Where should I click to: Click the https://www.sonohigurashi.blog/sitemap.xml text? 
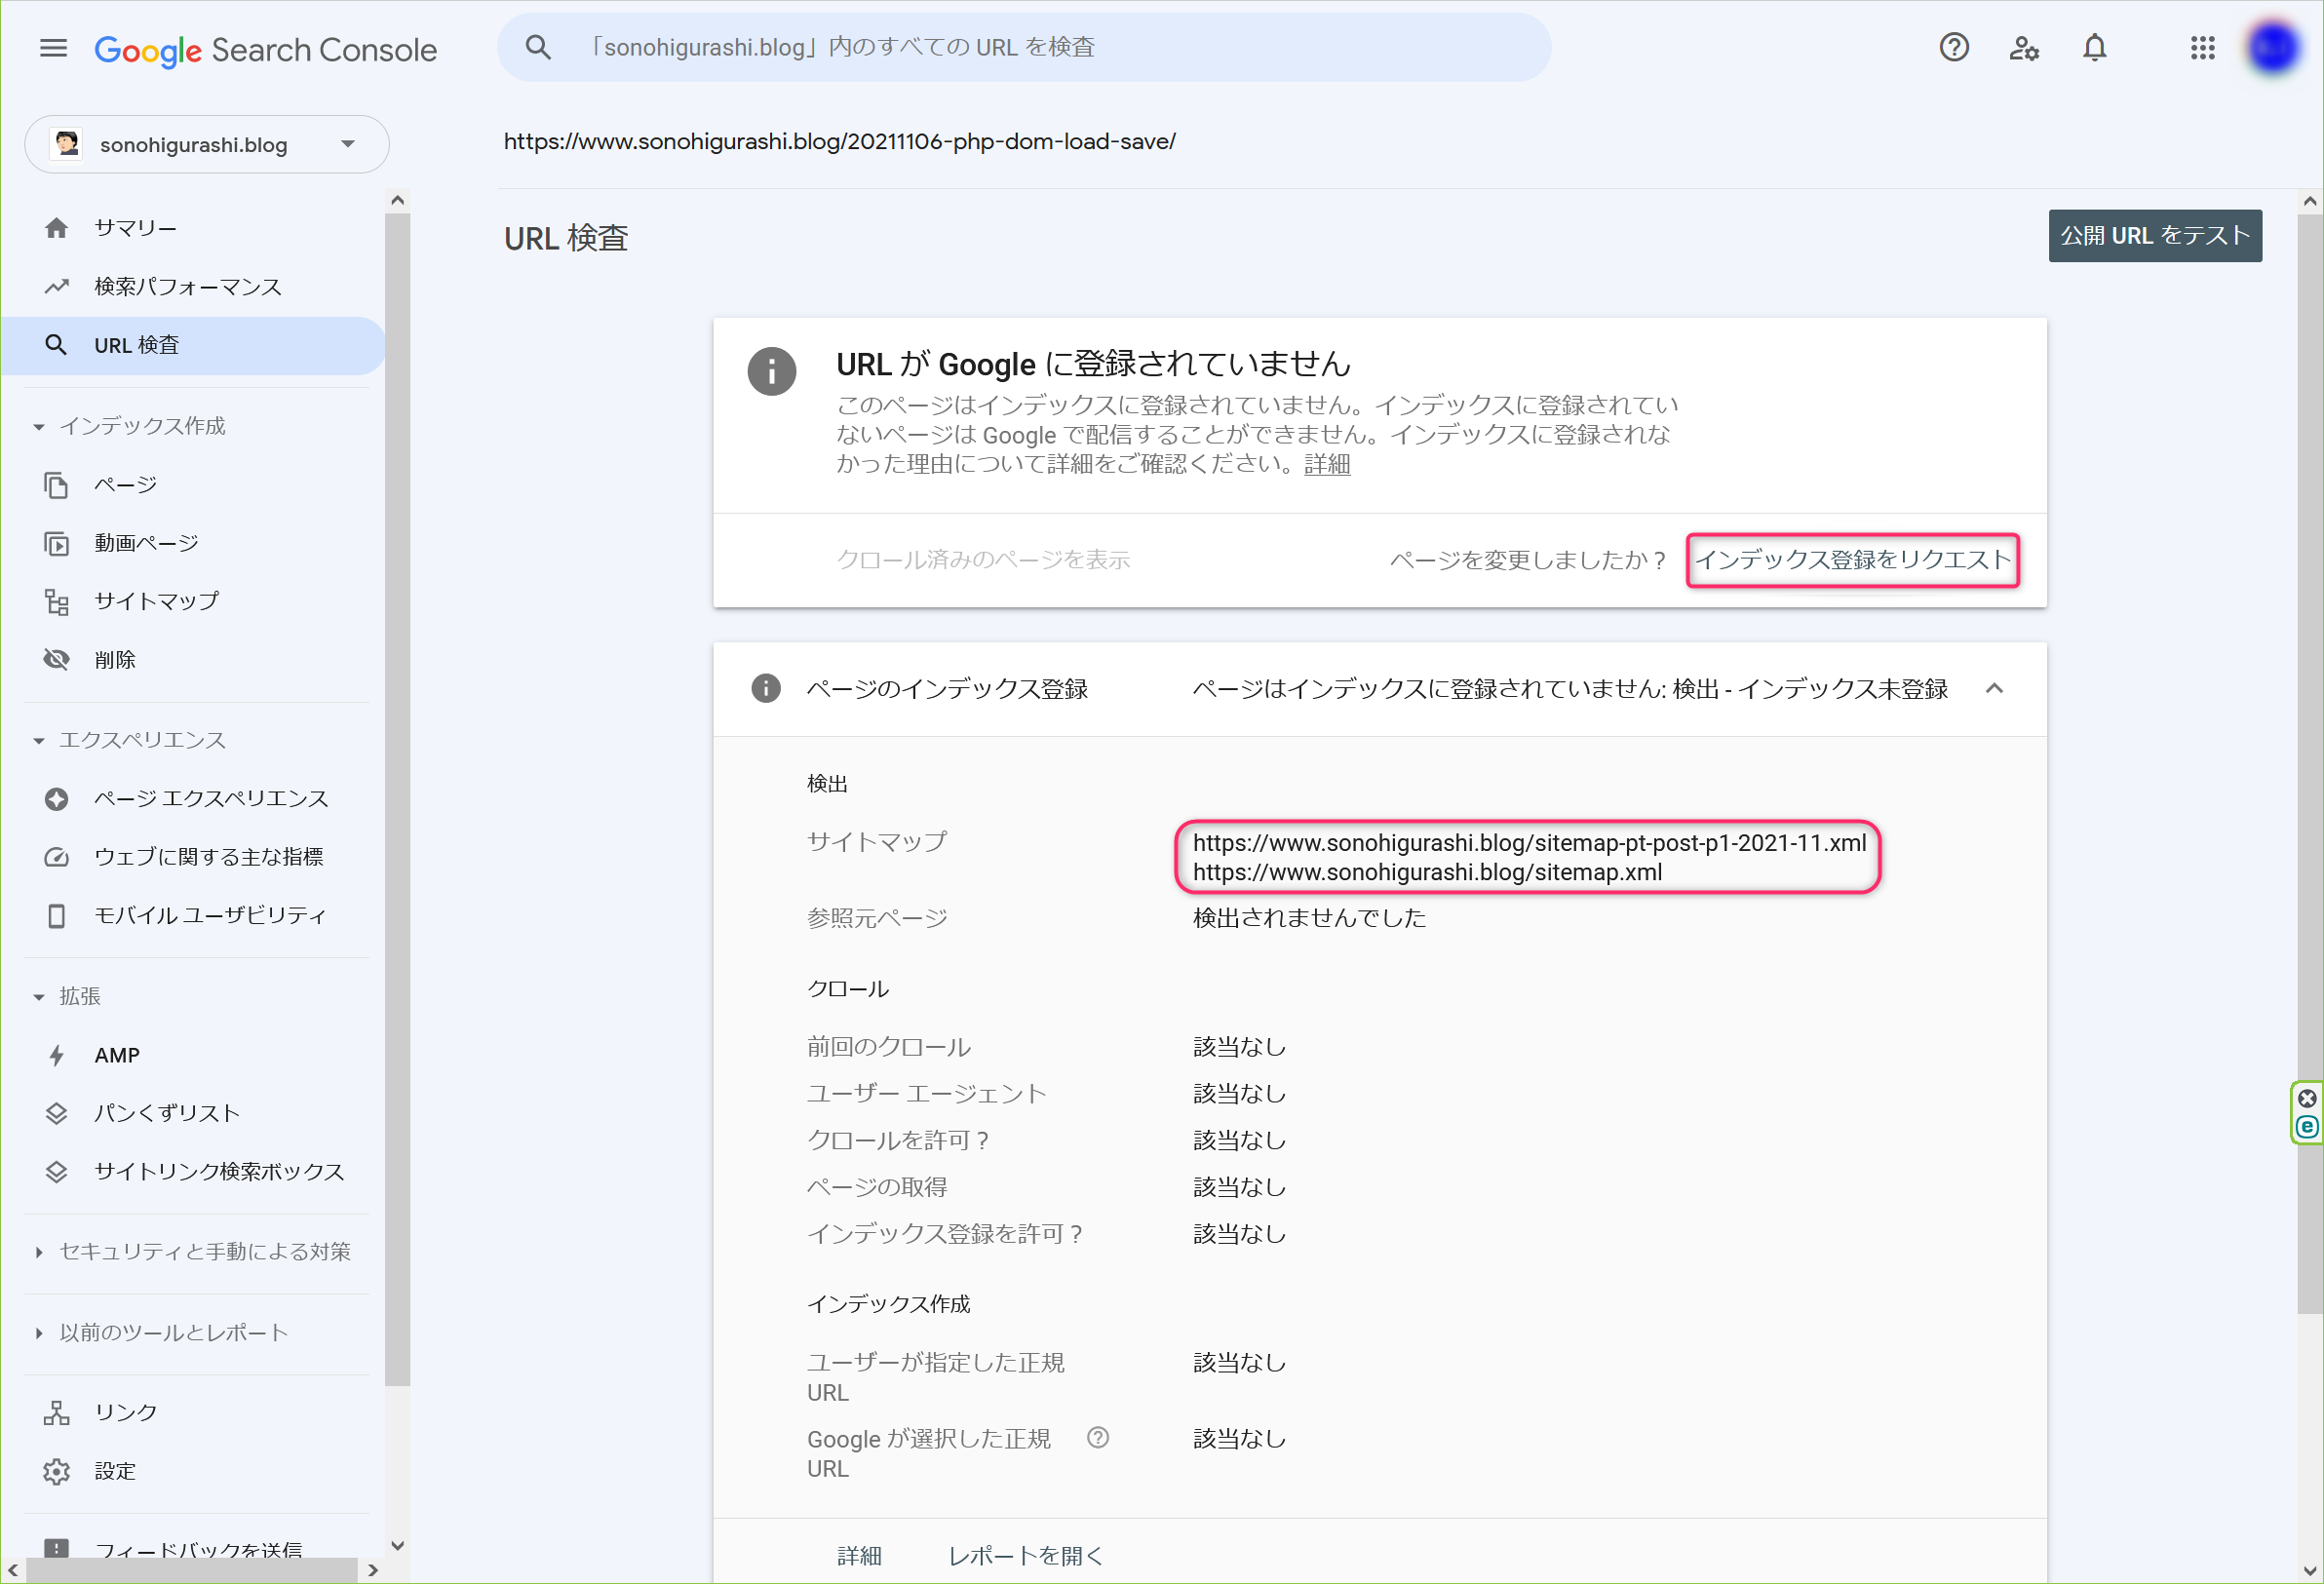[1427, 872]
